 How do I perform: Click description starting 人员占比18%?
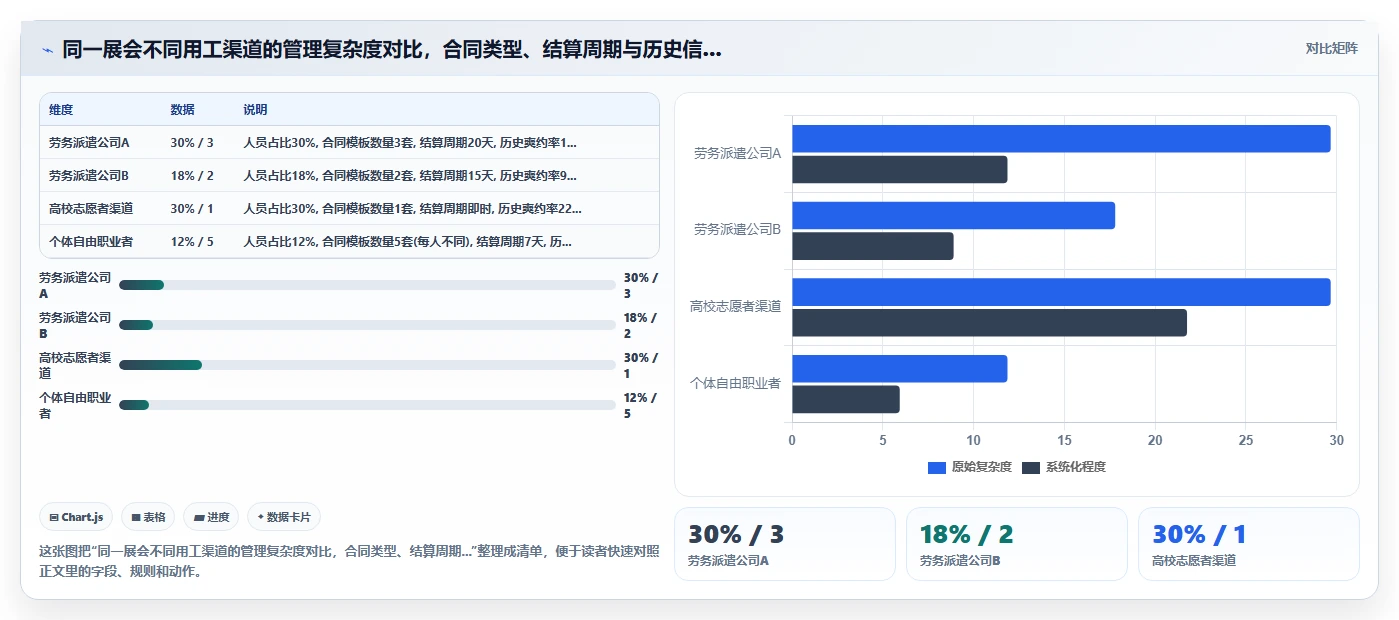(x=410, y=176)
